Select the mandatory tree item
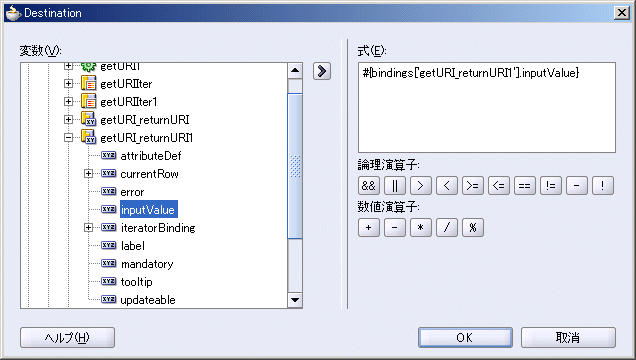Image resolution: width=636 pixels, height=360 pixels. (x=147, y=264)
